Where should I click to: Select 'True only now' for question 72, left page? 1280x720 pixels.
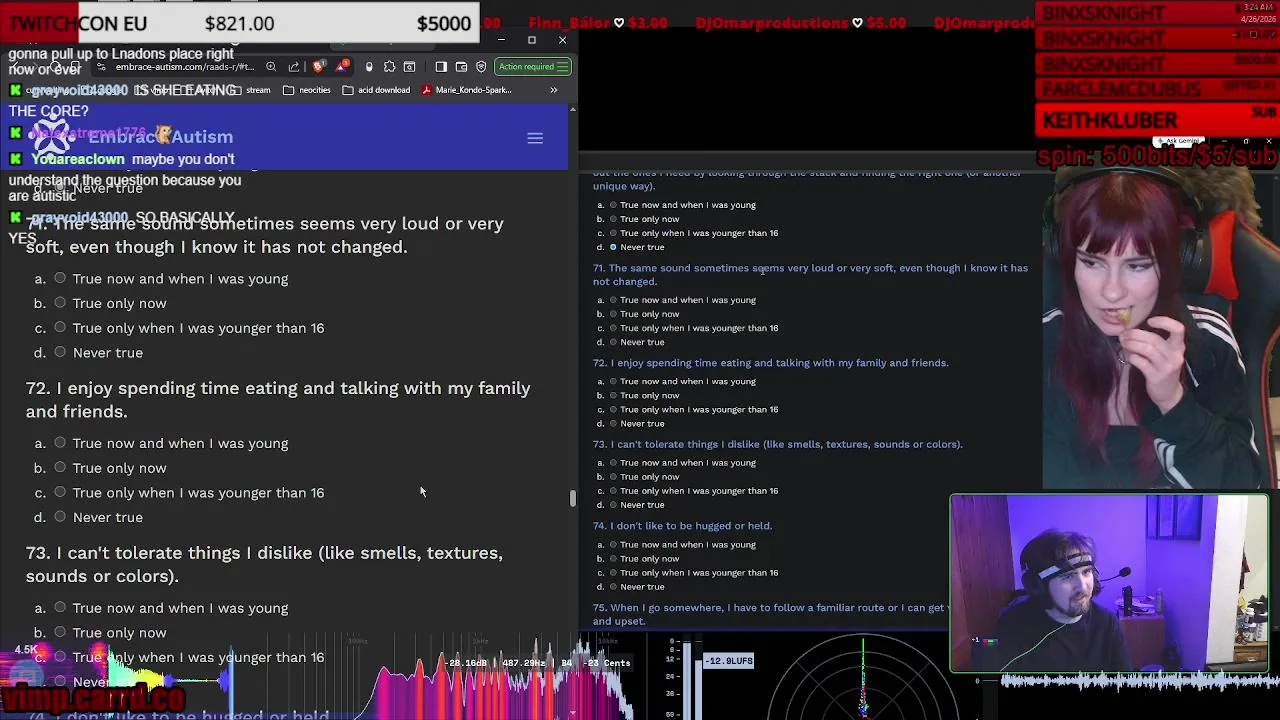tap(61, 467)
